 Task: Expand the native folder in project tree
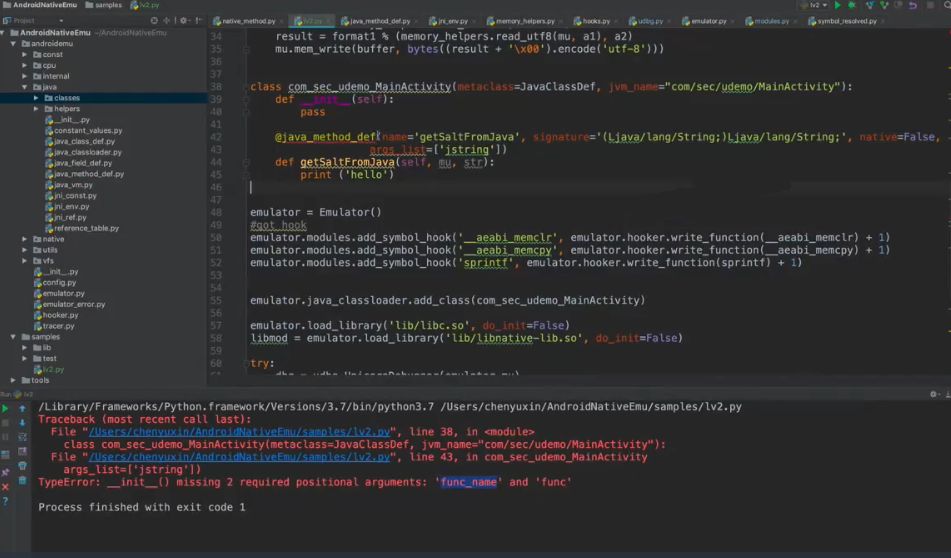click(x=25, y=239)
